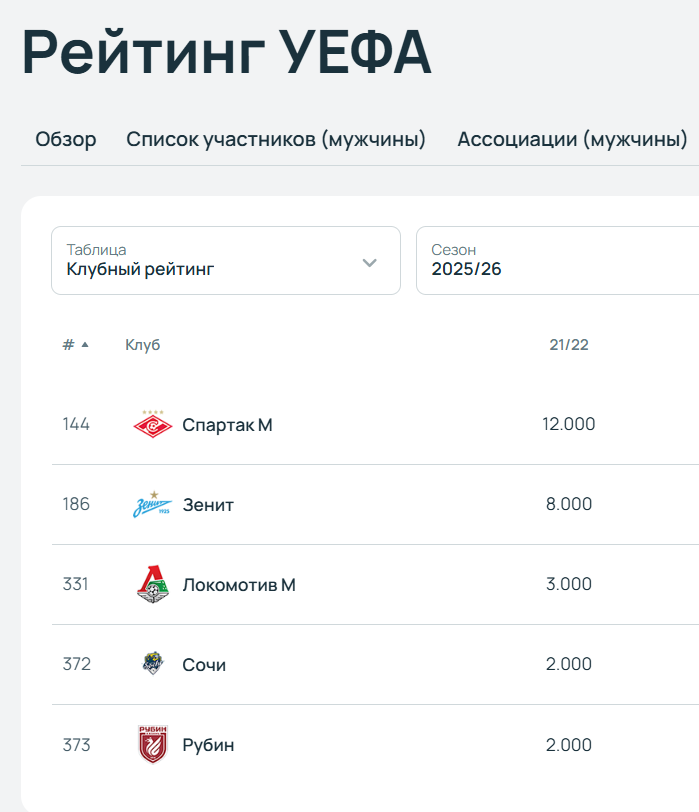Open the Список участников (мужчины) tab
Image resolution: width=699 pixels, height=812 pixels.
click(276, 139)
